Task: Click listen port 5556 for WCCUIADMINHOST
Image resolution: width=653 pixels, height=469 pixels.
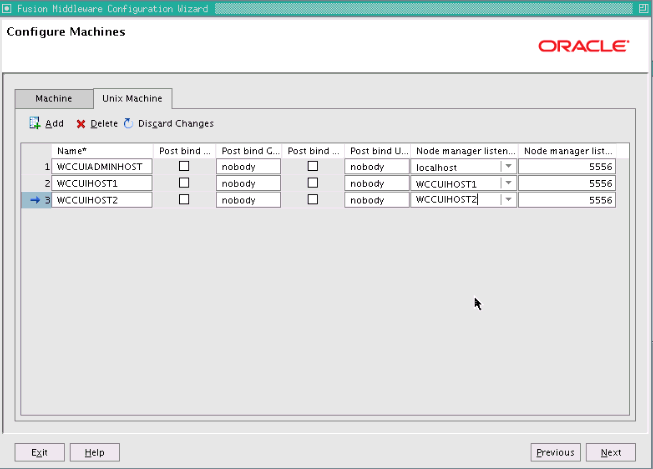Action: tap(567, 167)
